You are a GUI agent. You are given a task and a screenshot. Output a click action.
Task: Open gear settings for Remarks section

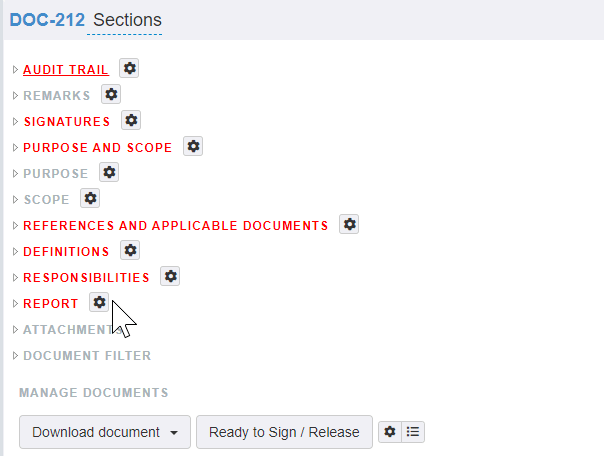(111, 94)
